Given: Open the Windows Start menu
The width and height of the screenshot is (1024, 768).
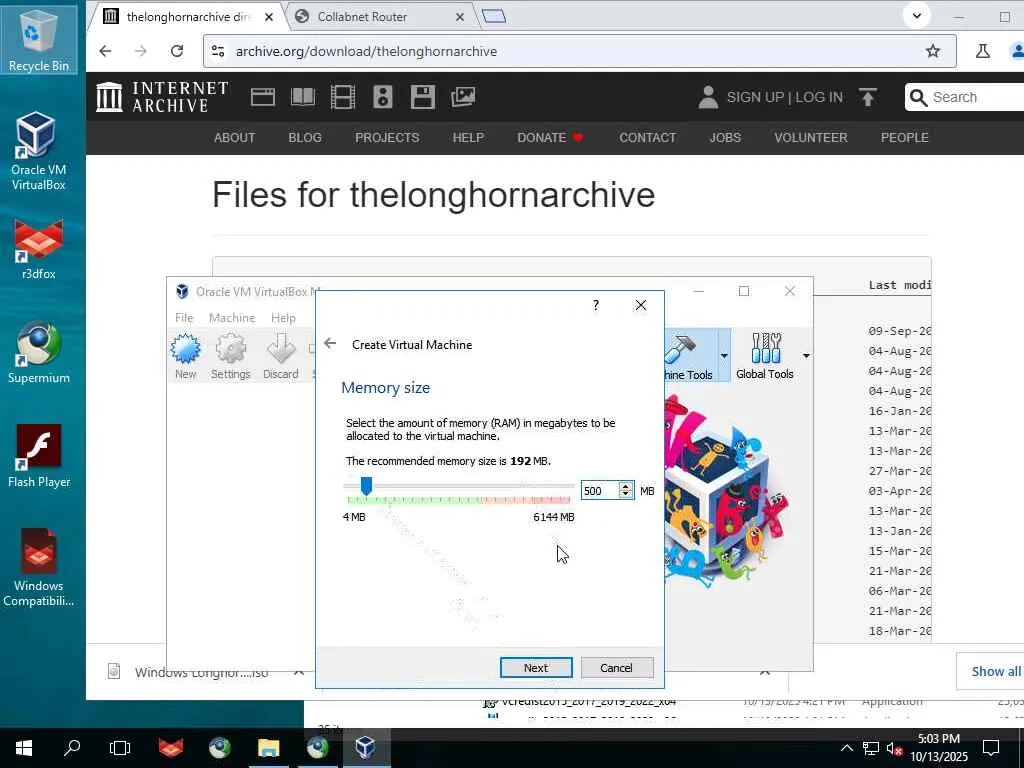Looking at the screenshot, I should click(x=24, y=748).
